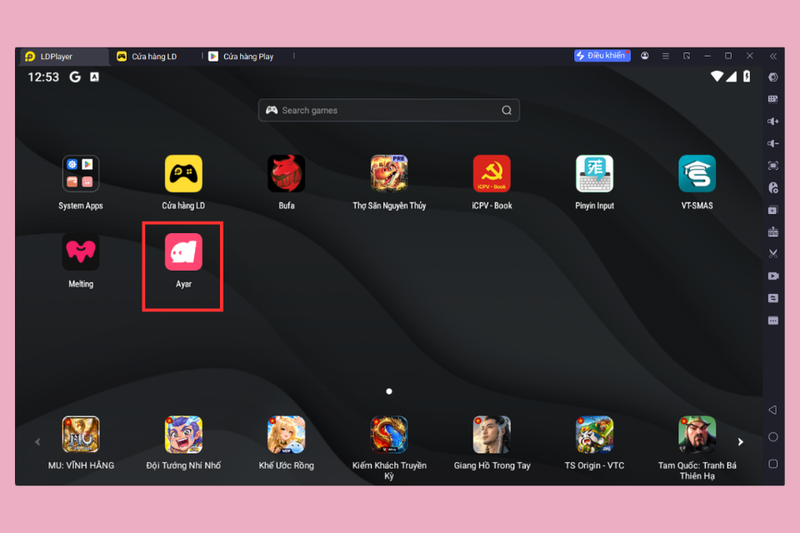Start the video recorder from sidebar
This screenshot has height=533, width=800.
point(773,276)
